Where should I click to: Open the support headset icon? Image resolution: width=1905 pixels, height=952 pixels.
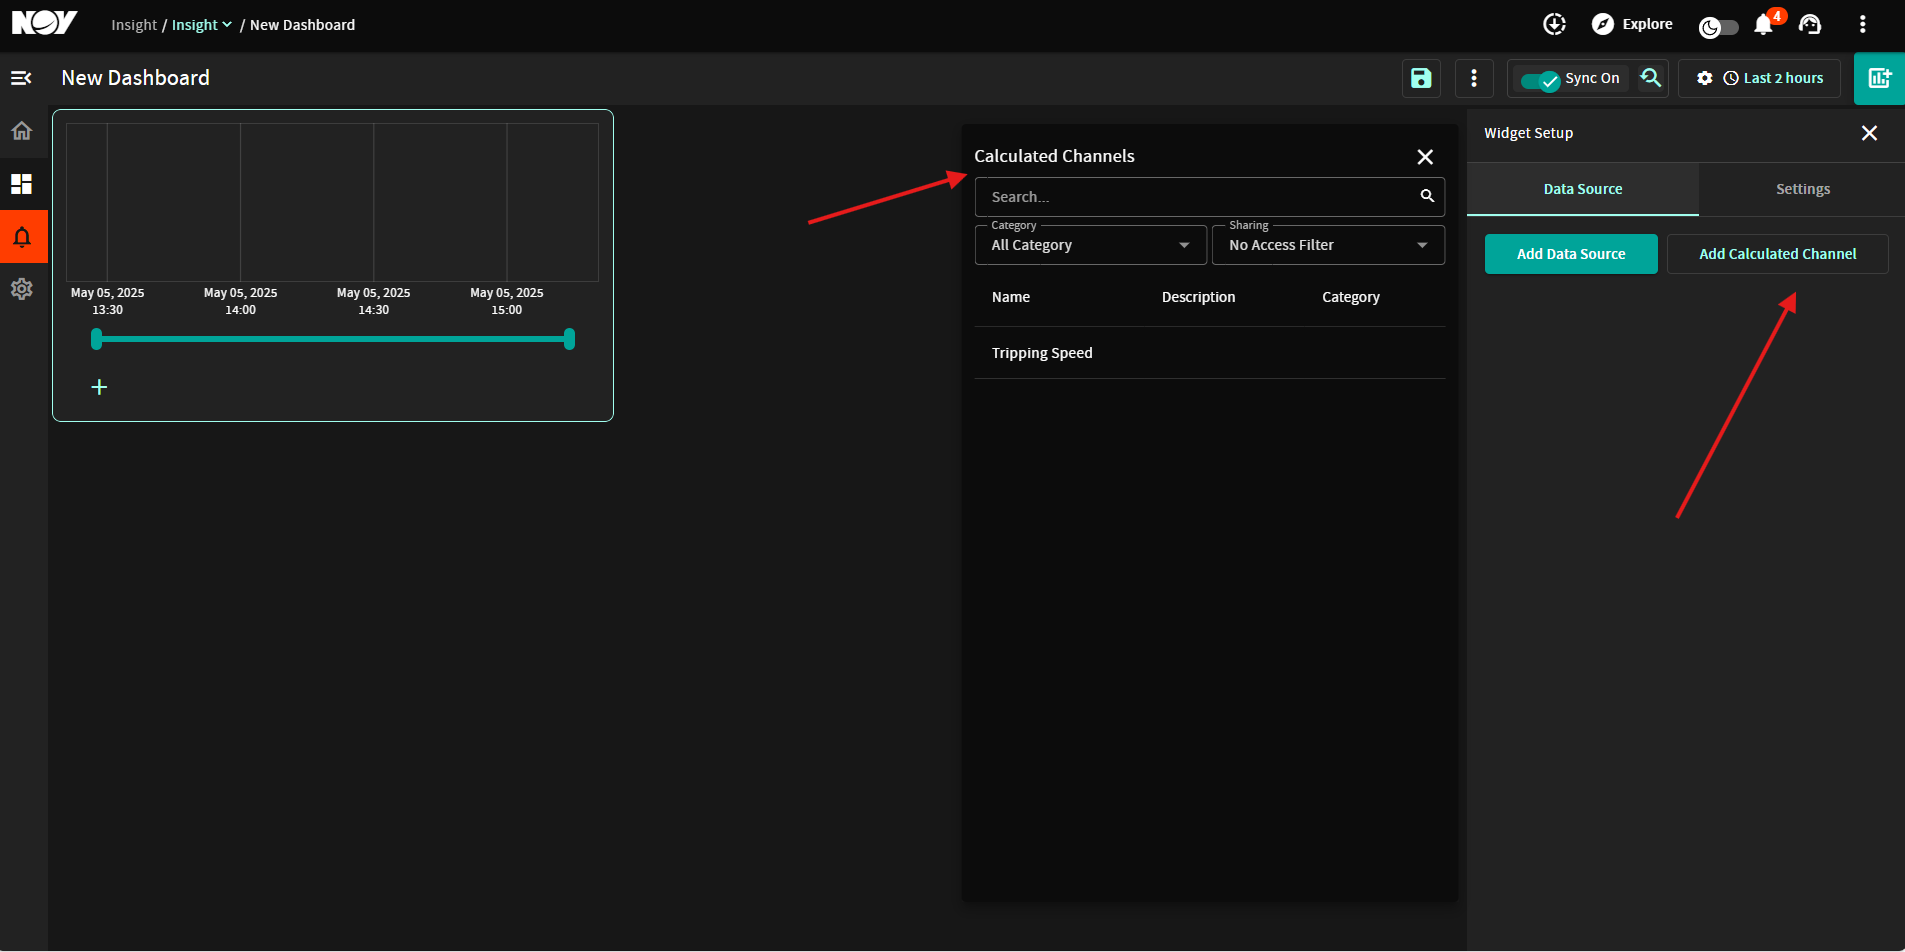tap(1810, 24)
